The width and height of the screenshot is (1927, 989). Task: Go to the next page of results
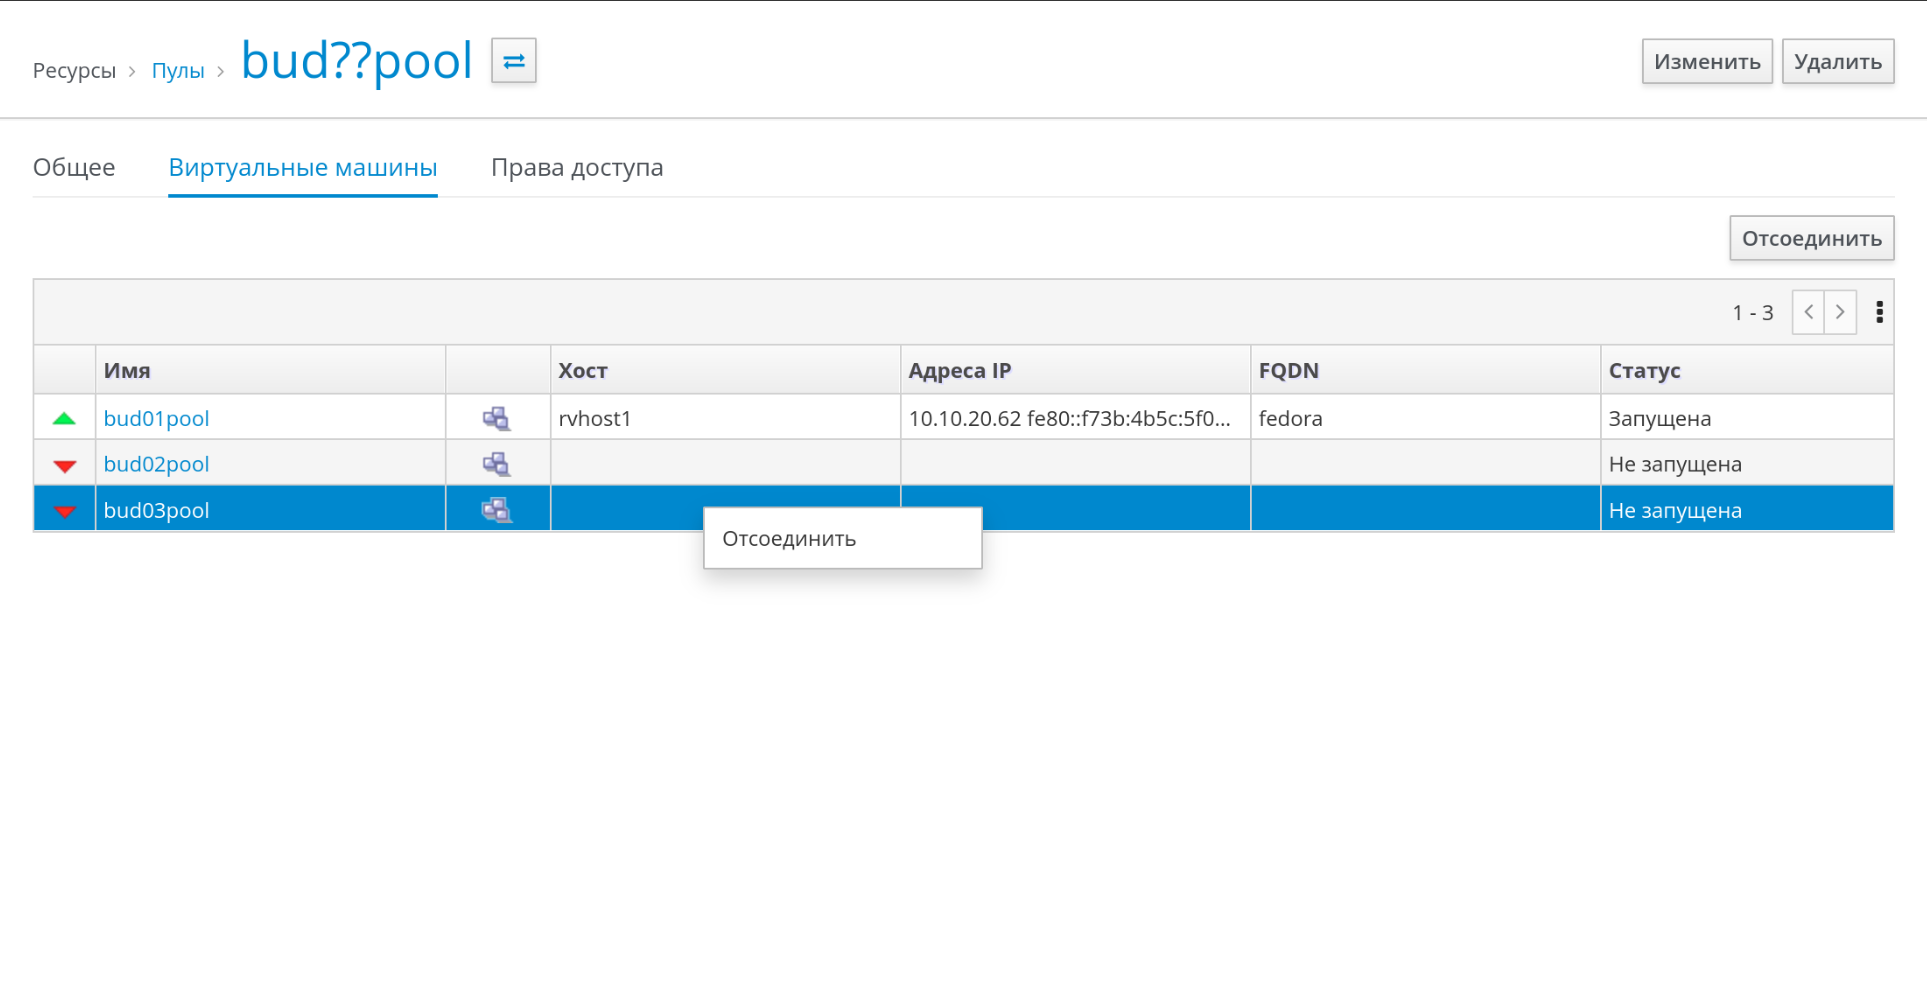pos(1840,313)
